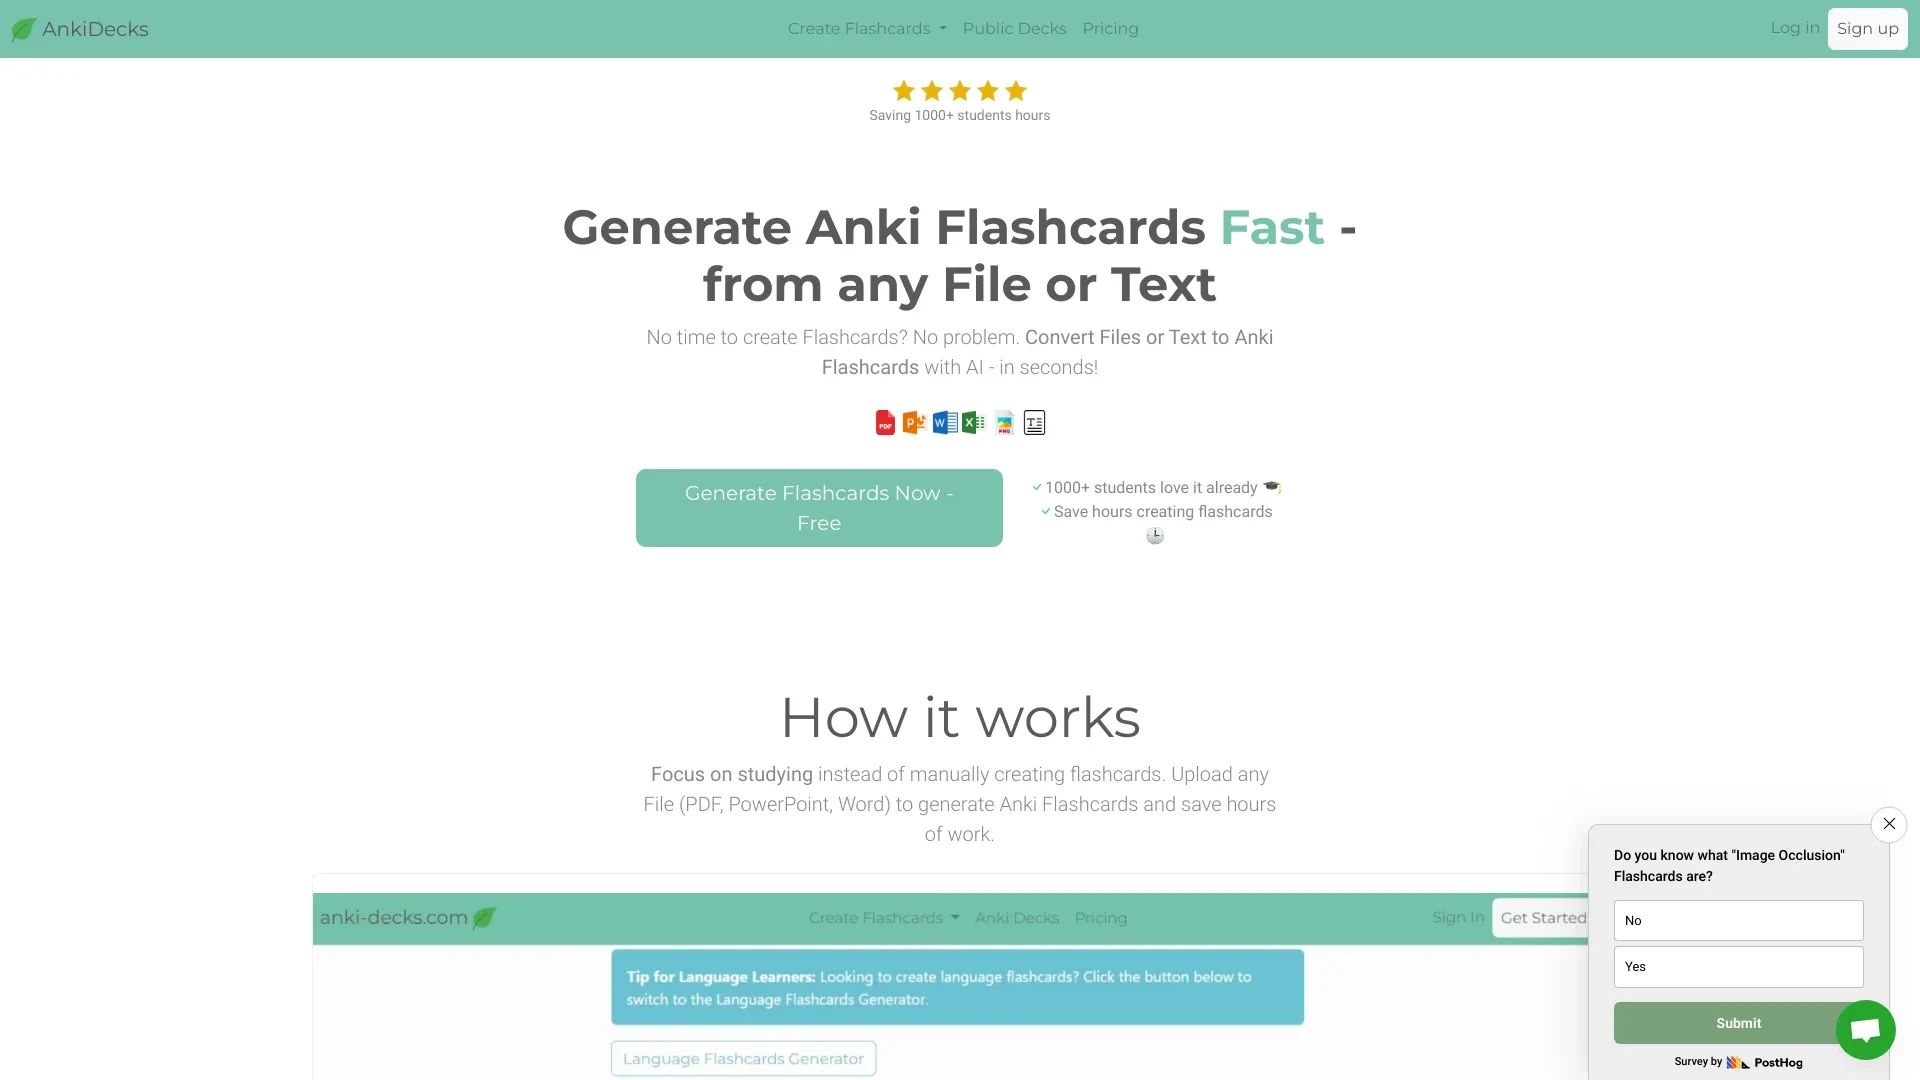Expand the Create Flashcards dropdown menu

(x=866, y=28)
